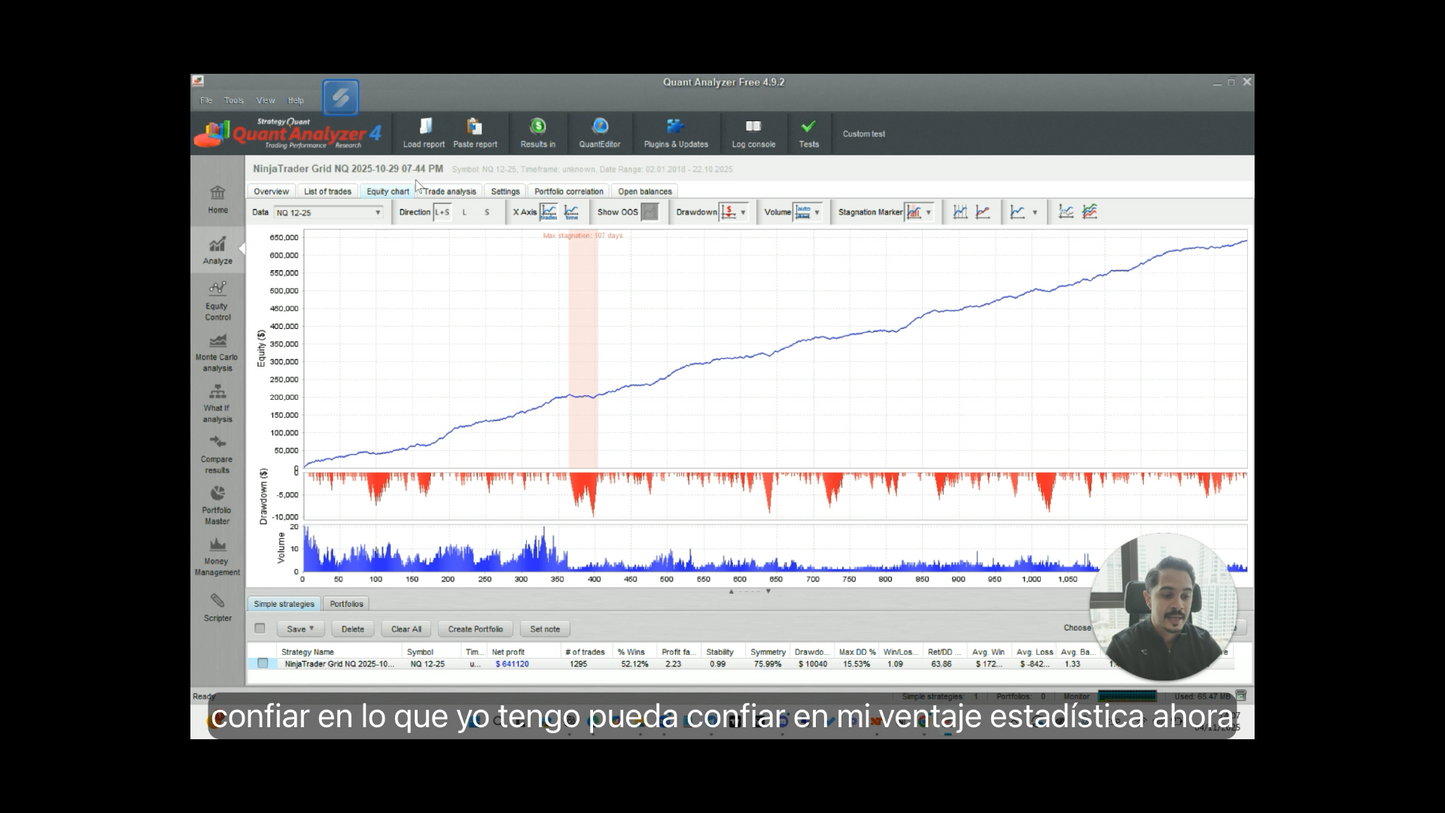Click the bar chart icon after Stagnation Marker
Image resolution: width=1445 pixels, height=813 pixels.
960,212
